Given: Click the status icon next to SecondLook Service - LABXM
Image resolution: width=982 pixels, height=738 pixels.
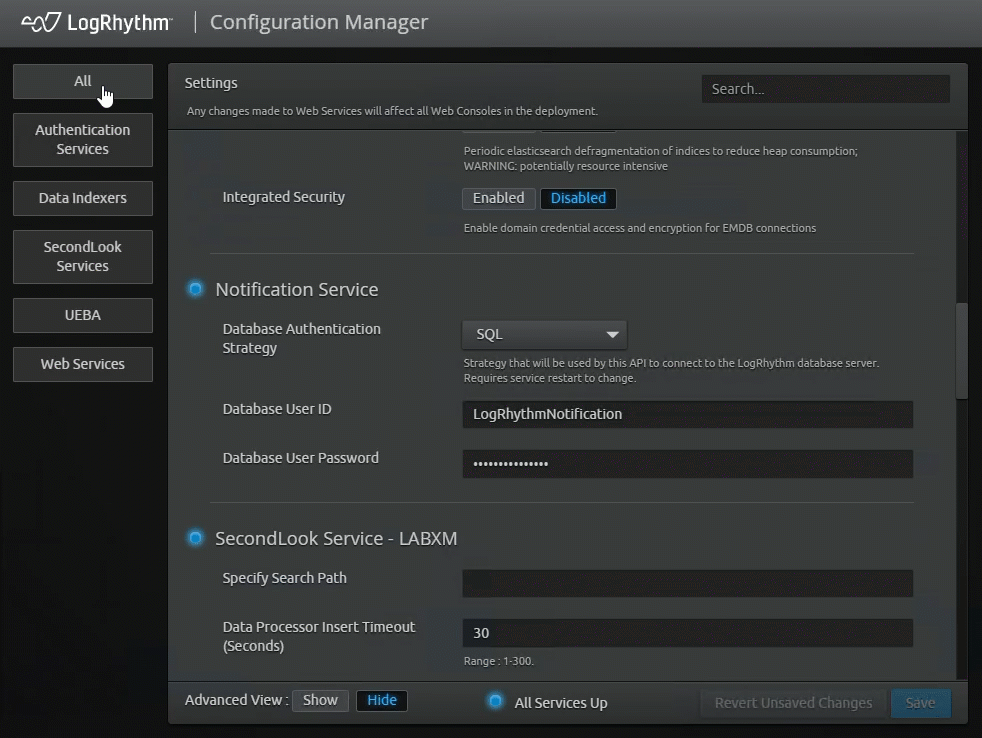Looking at the screenshot, I should (195, 538).
